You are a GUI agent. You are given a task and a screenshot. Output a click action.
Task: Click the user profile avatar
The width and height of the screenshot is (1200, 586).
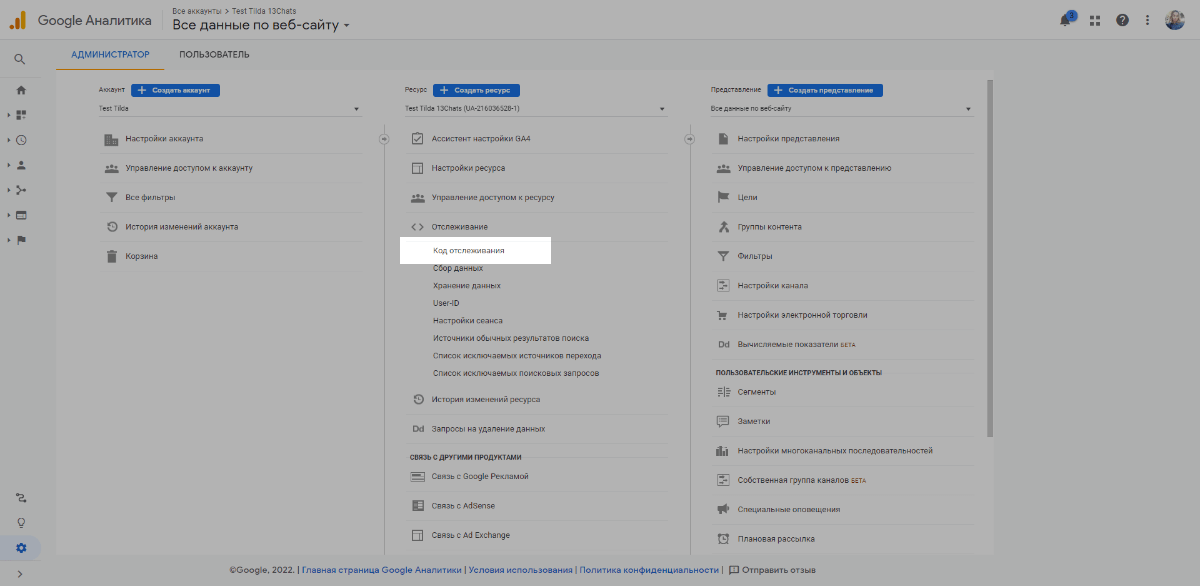coord(1175,20)
